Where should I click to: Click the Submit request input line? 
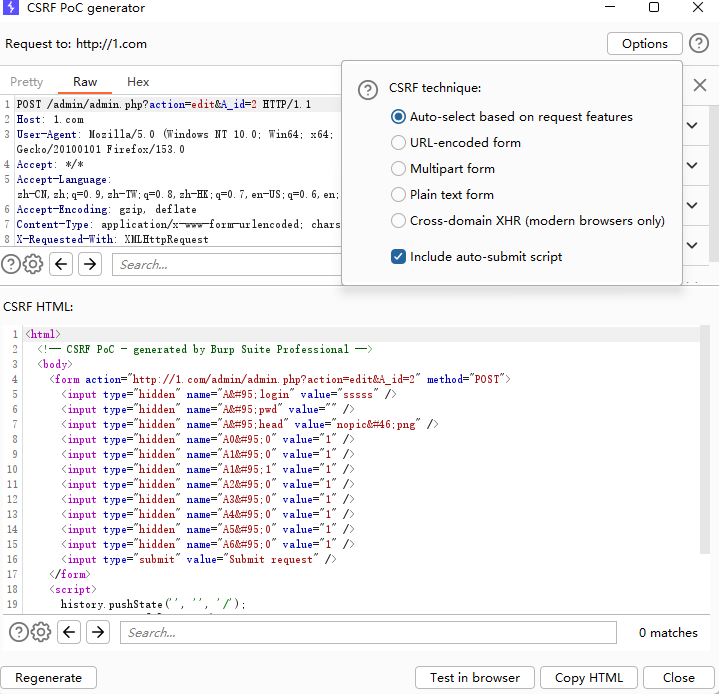[x=199, y=559]
